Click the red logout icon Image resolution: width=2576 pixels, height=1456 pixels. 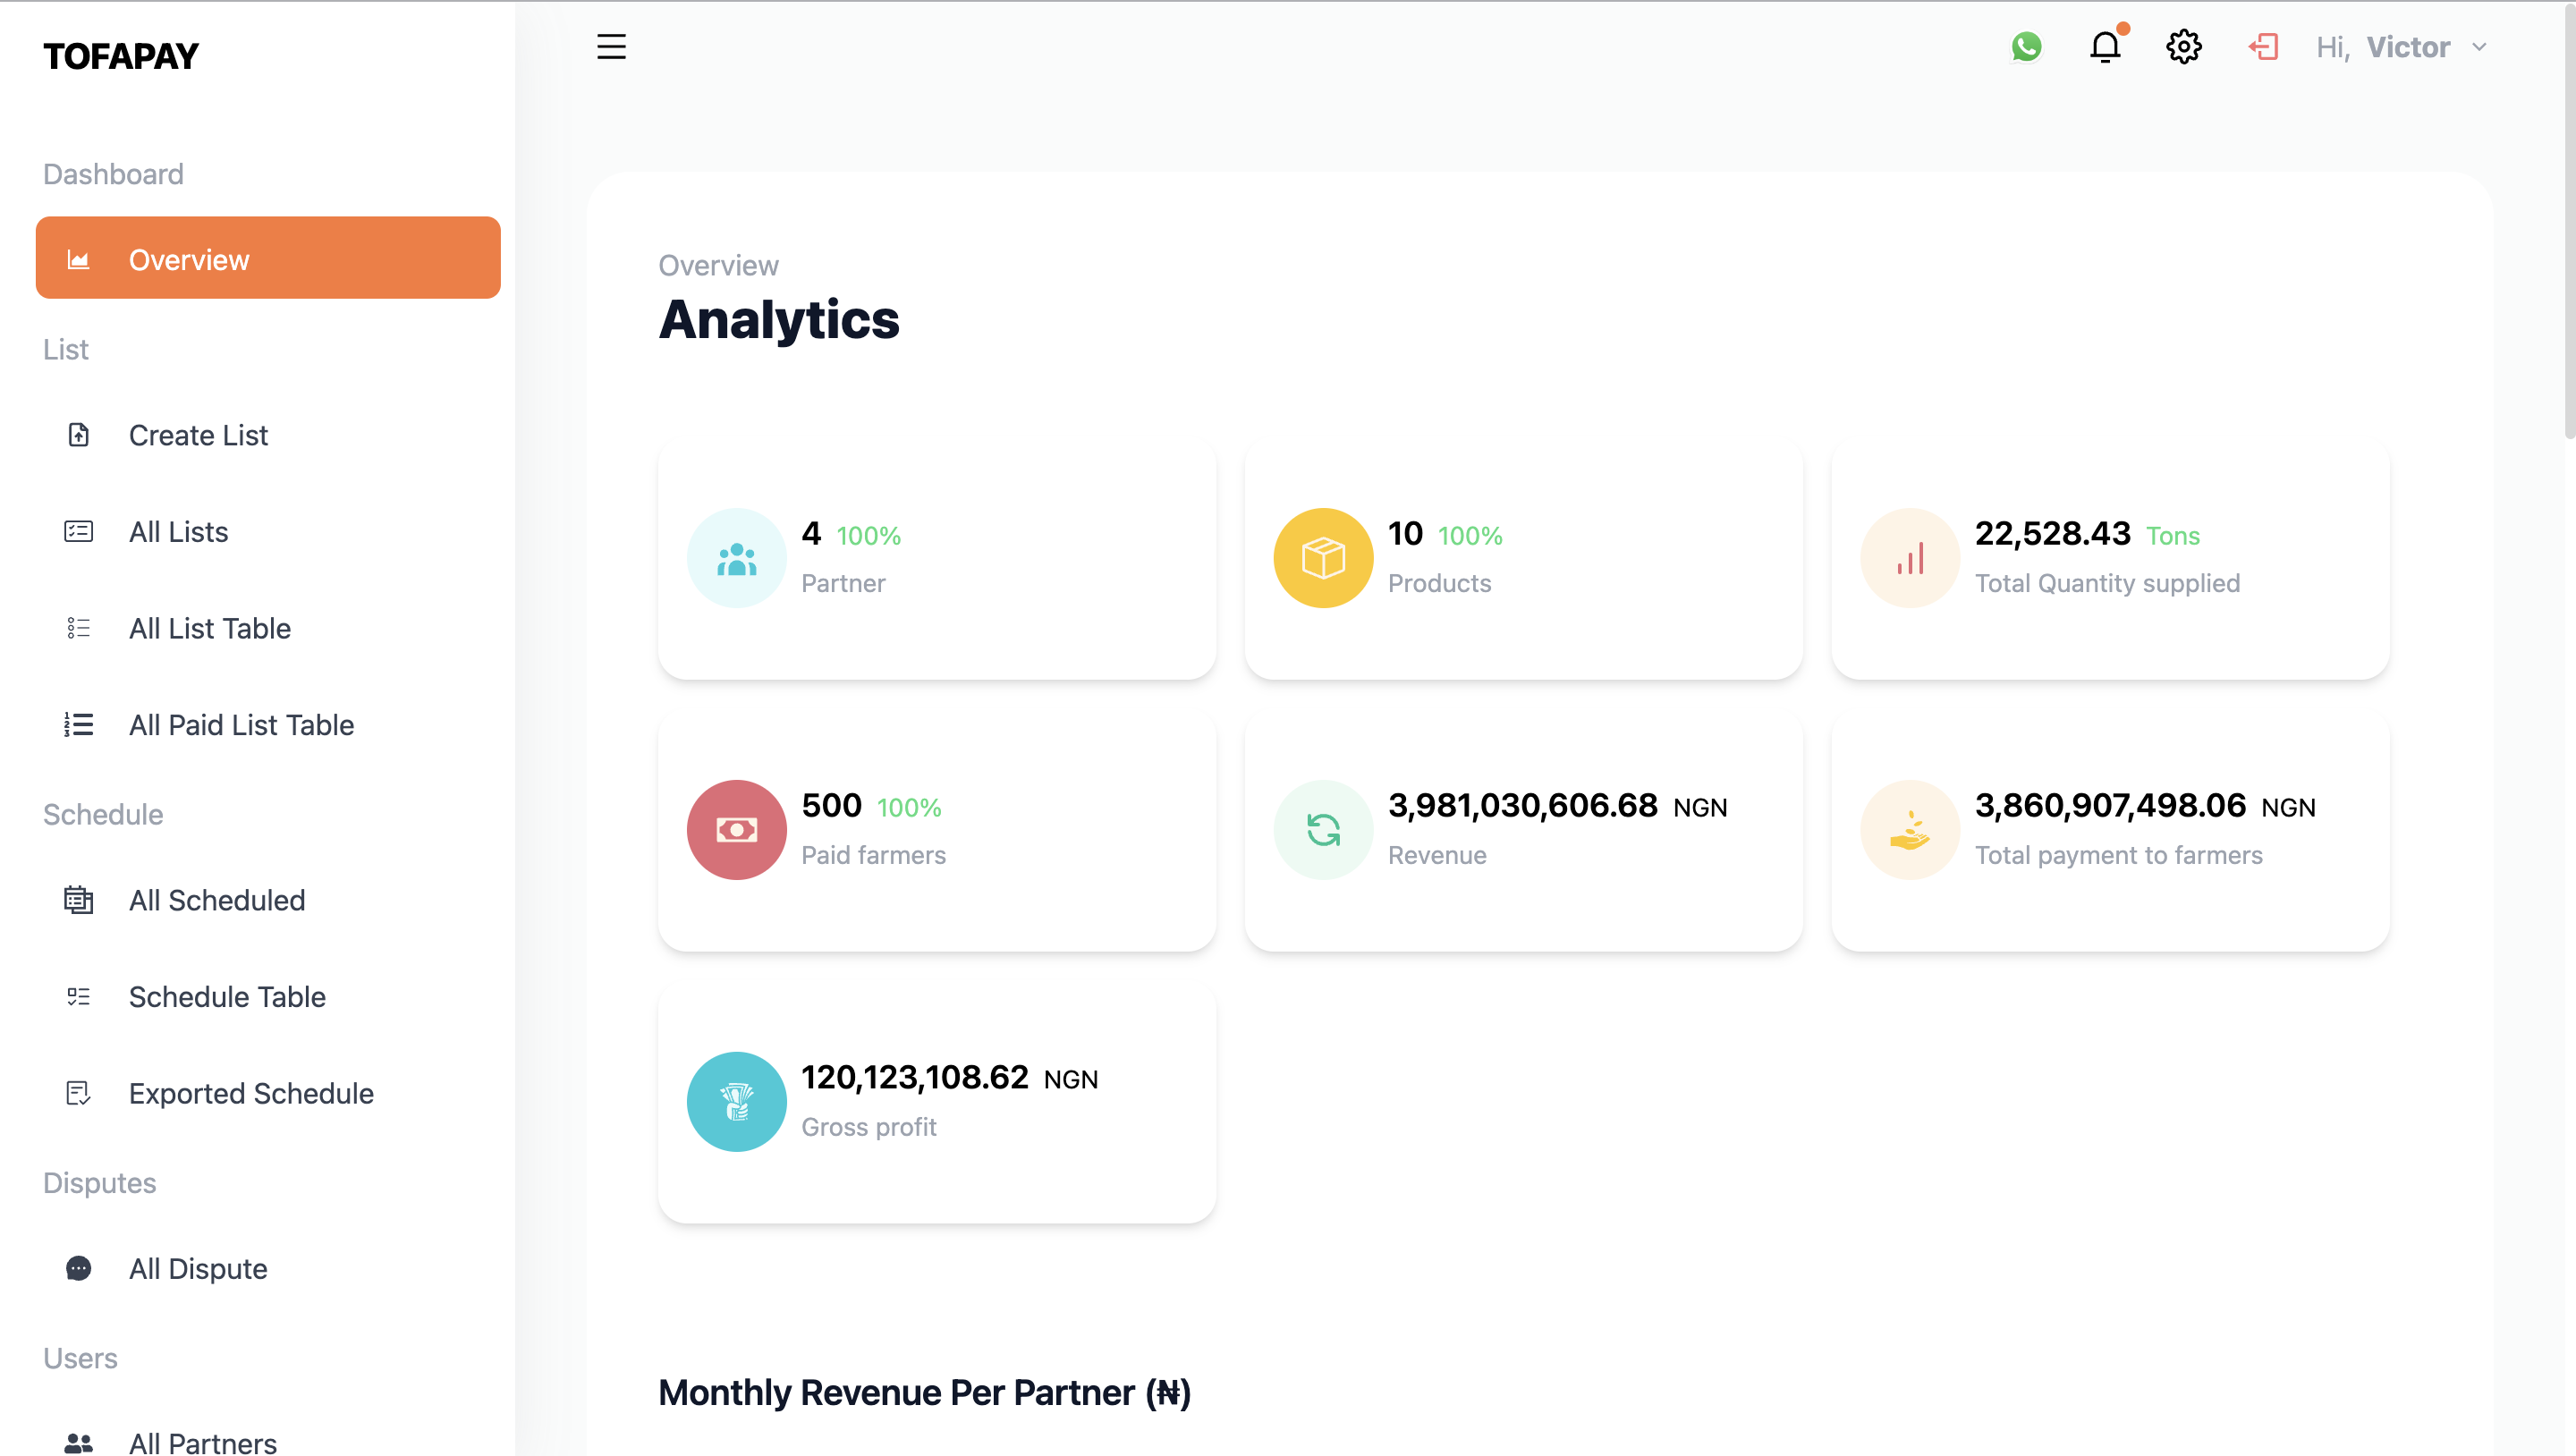(2263, 47)
